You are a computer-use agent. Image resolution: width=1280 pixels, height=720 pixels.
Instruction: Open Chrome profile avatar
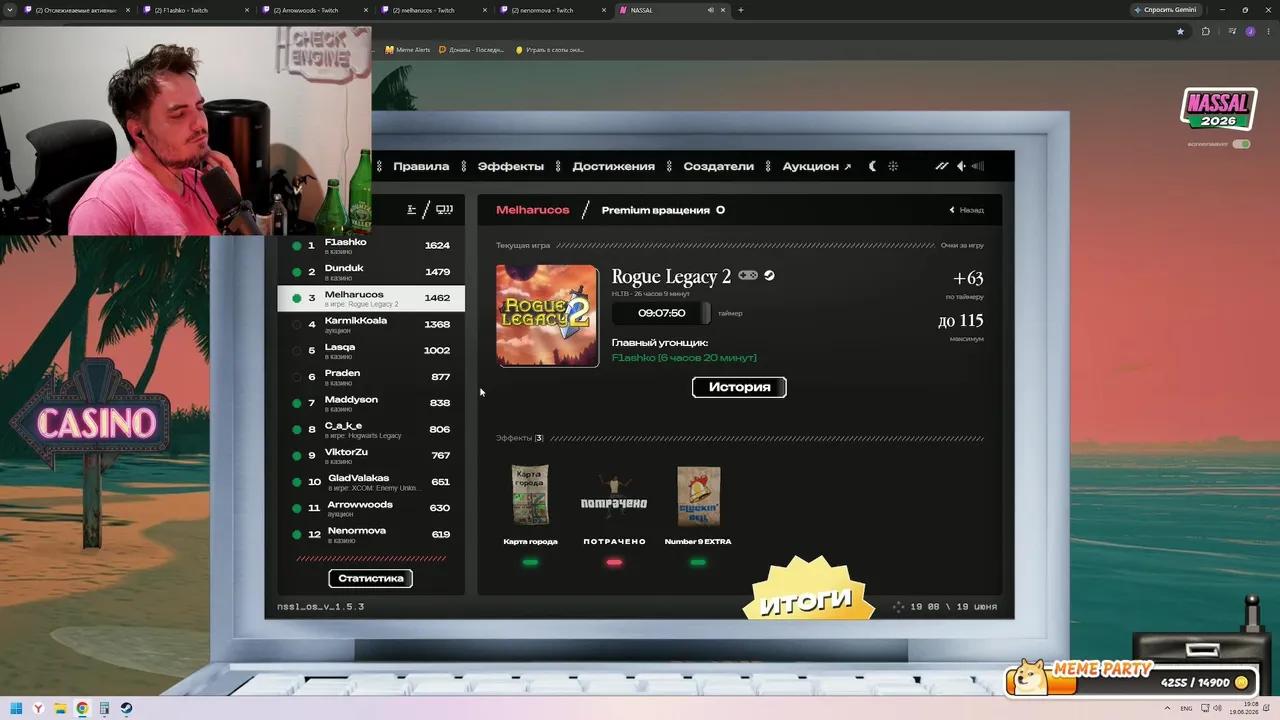[x=1250, y=31]
